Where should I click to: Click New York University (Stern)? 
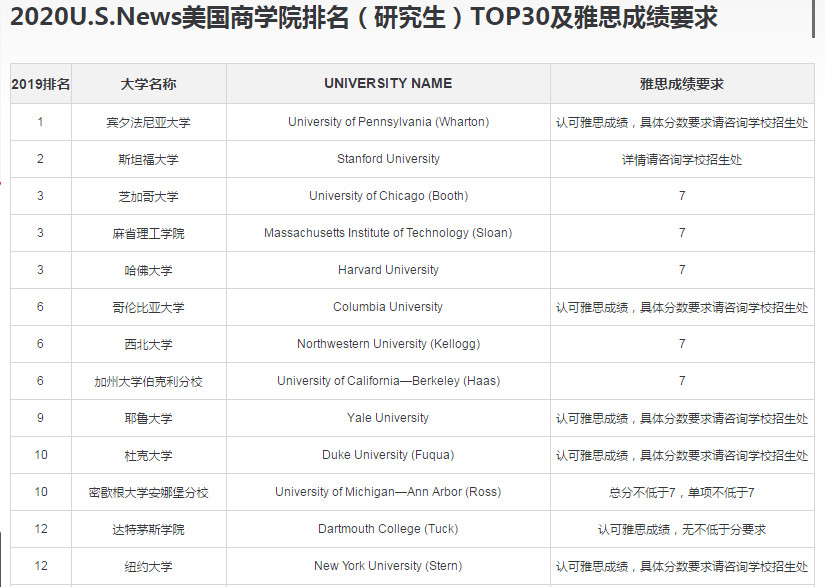tap(388, 565)
